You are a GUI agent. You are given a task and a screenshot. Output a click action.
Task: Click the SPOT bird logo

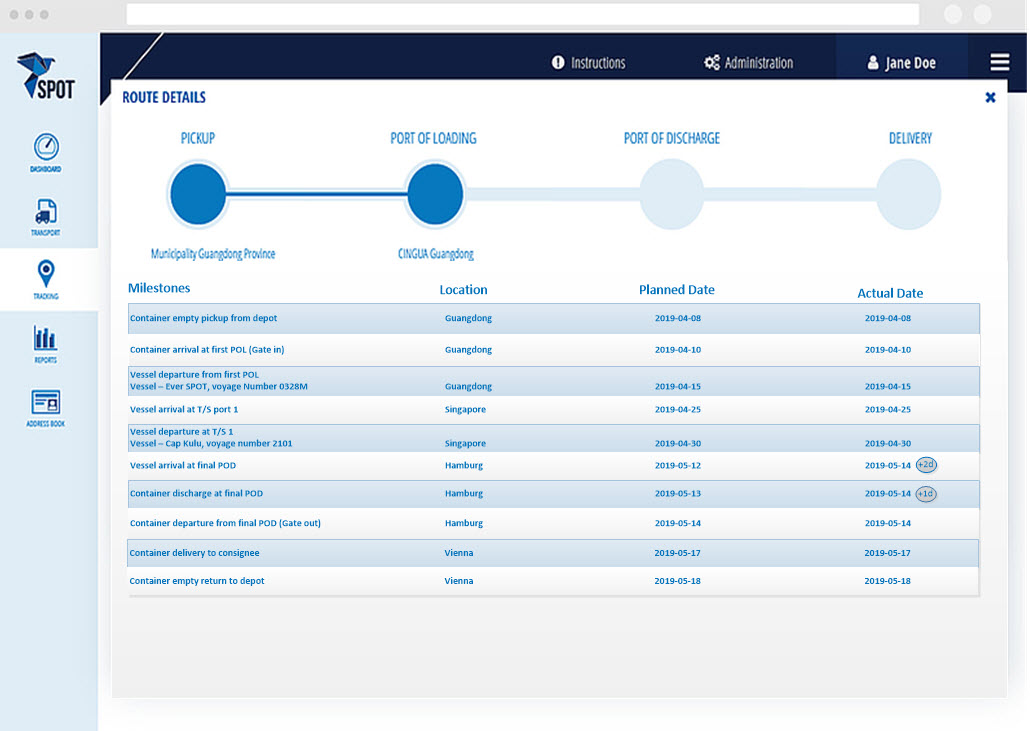(46, 77)
